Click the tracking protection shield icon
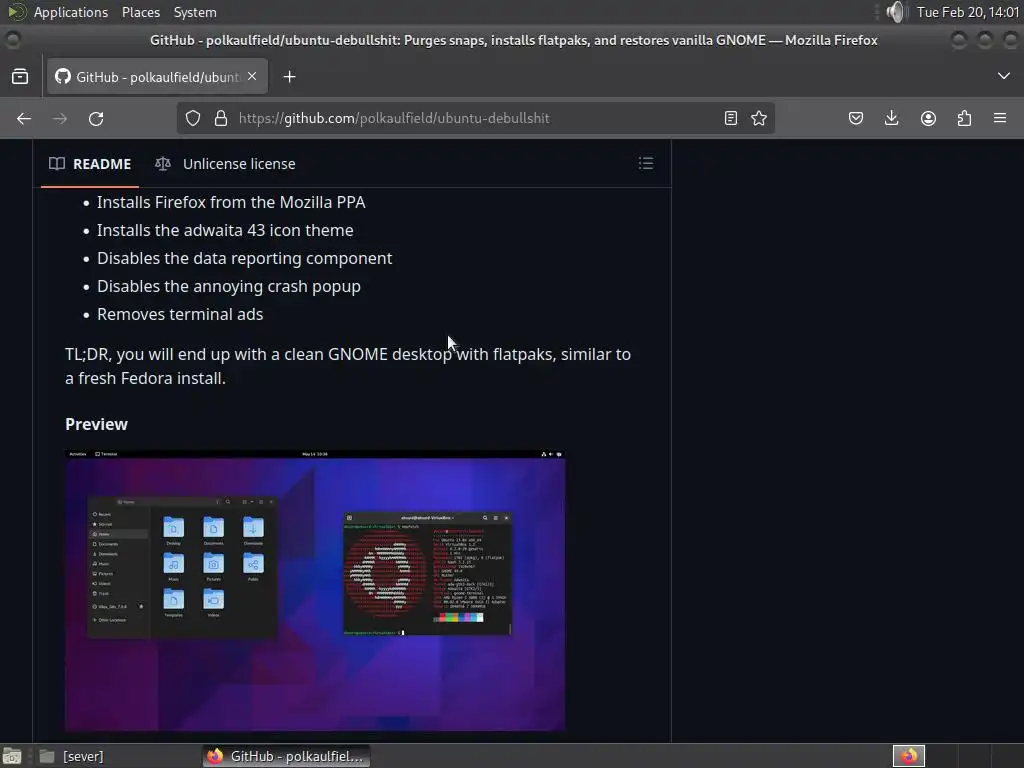The width and height of the screenshot is (1024, 768). coord(193,118)
